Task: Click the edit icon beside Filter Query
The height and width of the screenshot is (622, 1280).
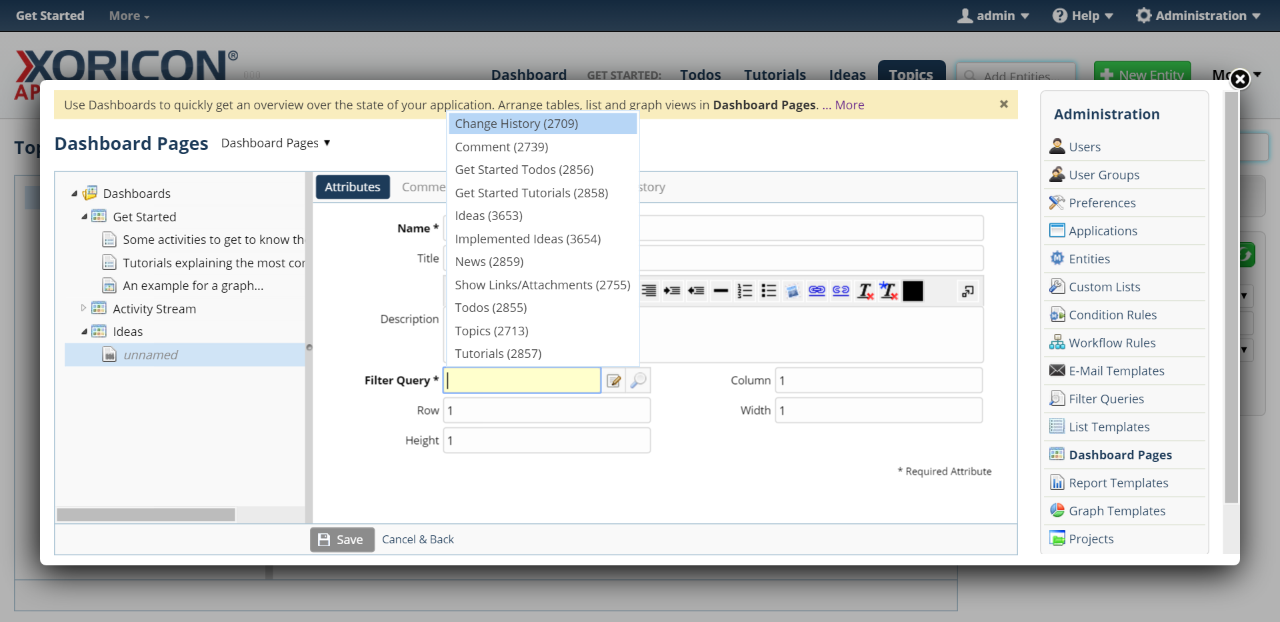Action: [x=614, y=381]
